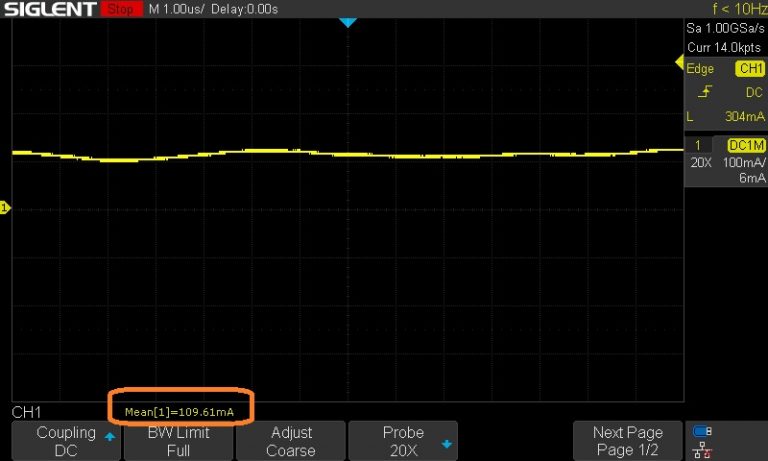Toggle the BW Limit Full setting
Viewport: 768px width, 461px height.
[x=178, y=441]
